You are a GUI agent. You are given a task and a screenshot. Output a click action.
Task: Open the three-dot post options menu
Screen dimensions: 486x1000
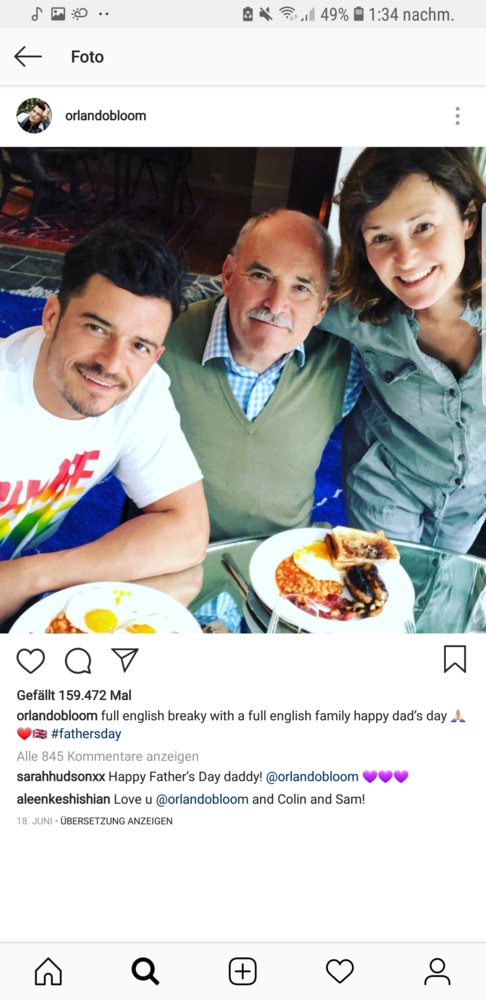[457, 115]
